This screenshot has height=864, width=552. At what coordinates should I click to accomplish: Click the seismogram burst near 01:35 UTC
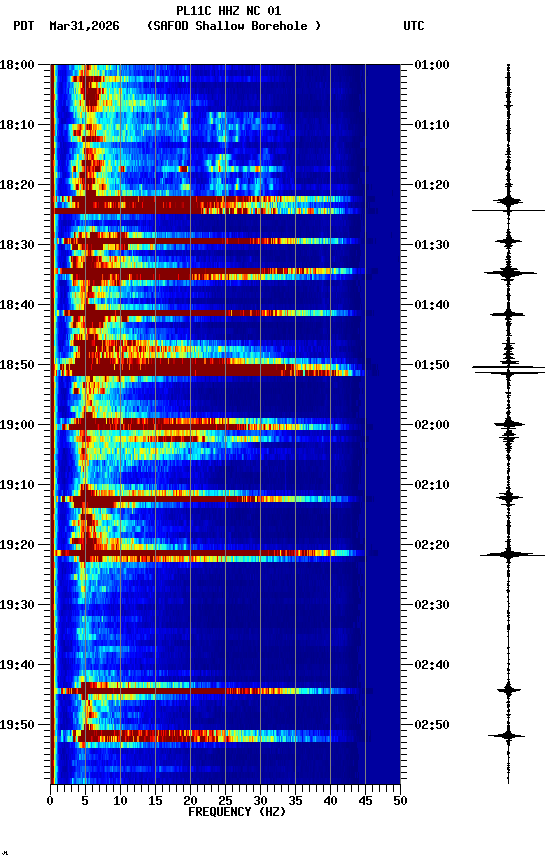(510, 273)
